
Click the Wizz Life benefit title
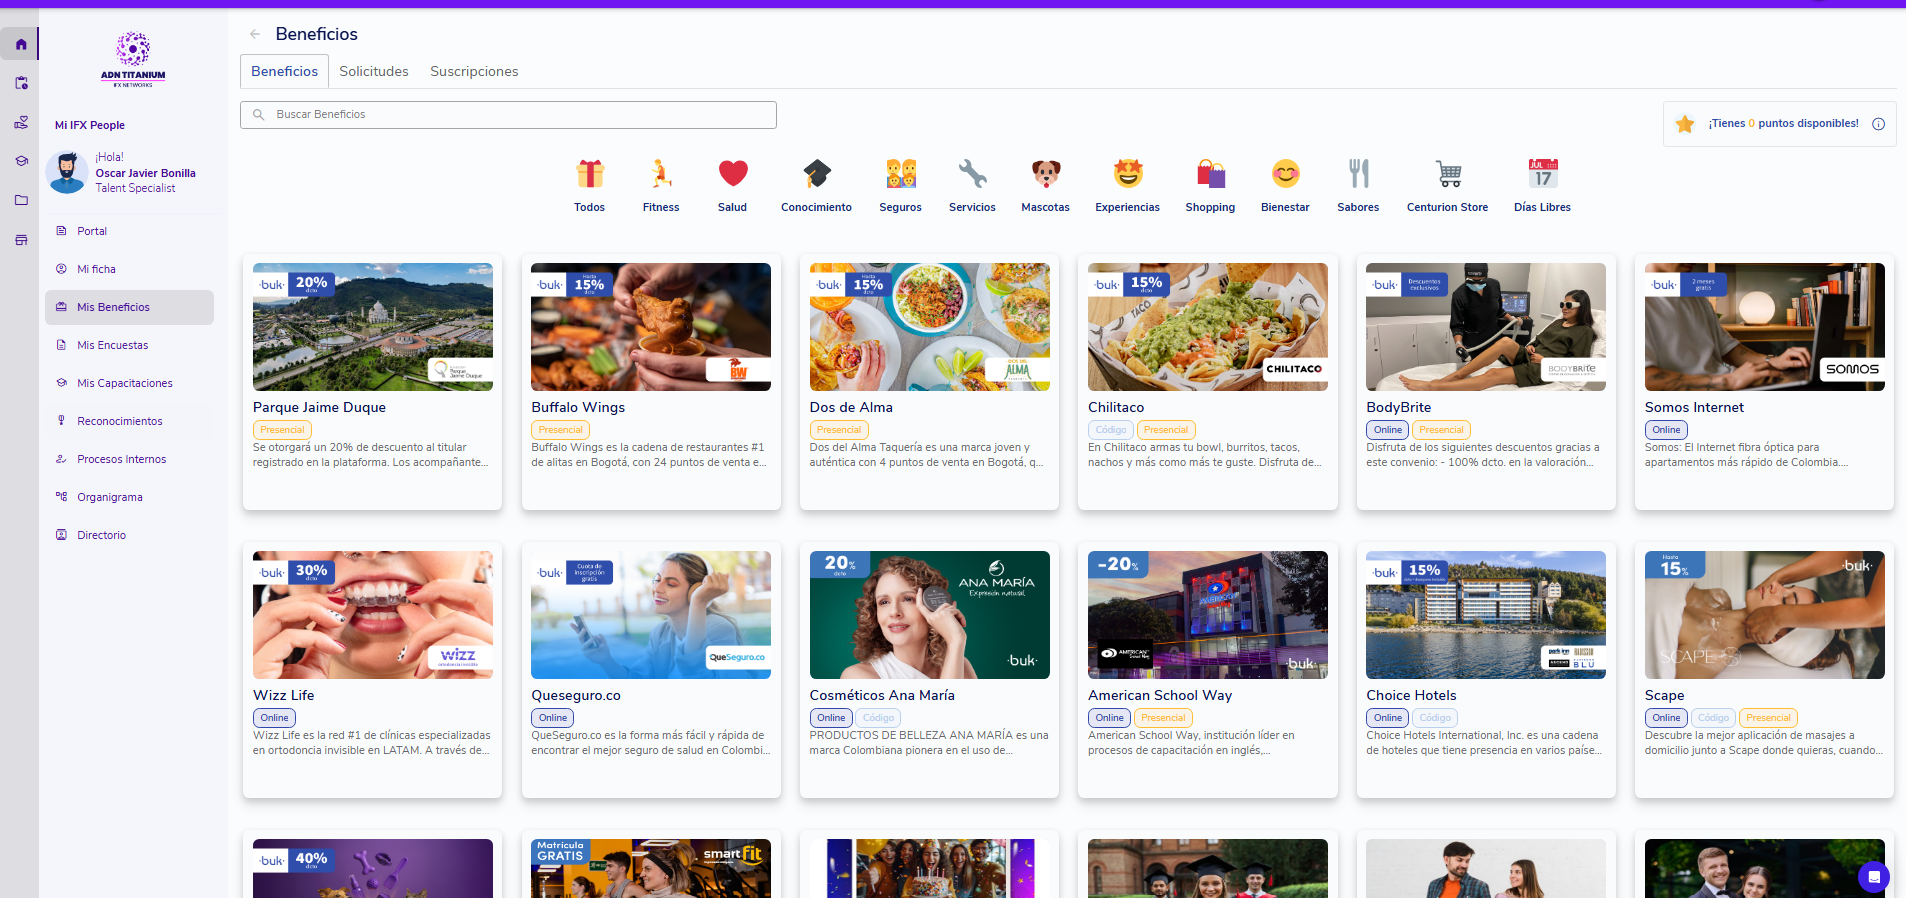[284, 695]
